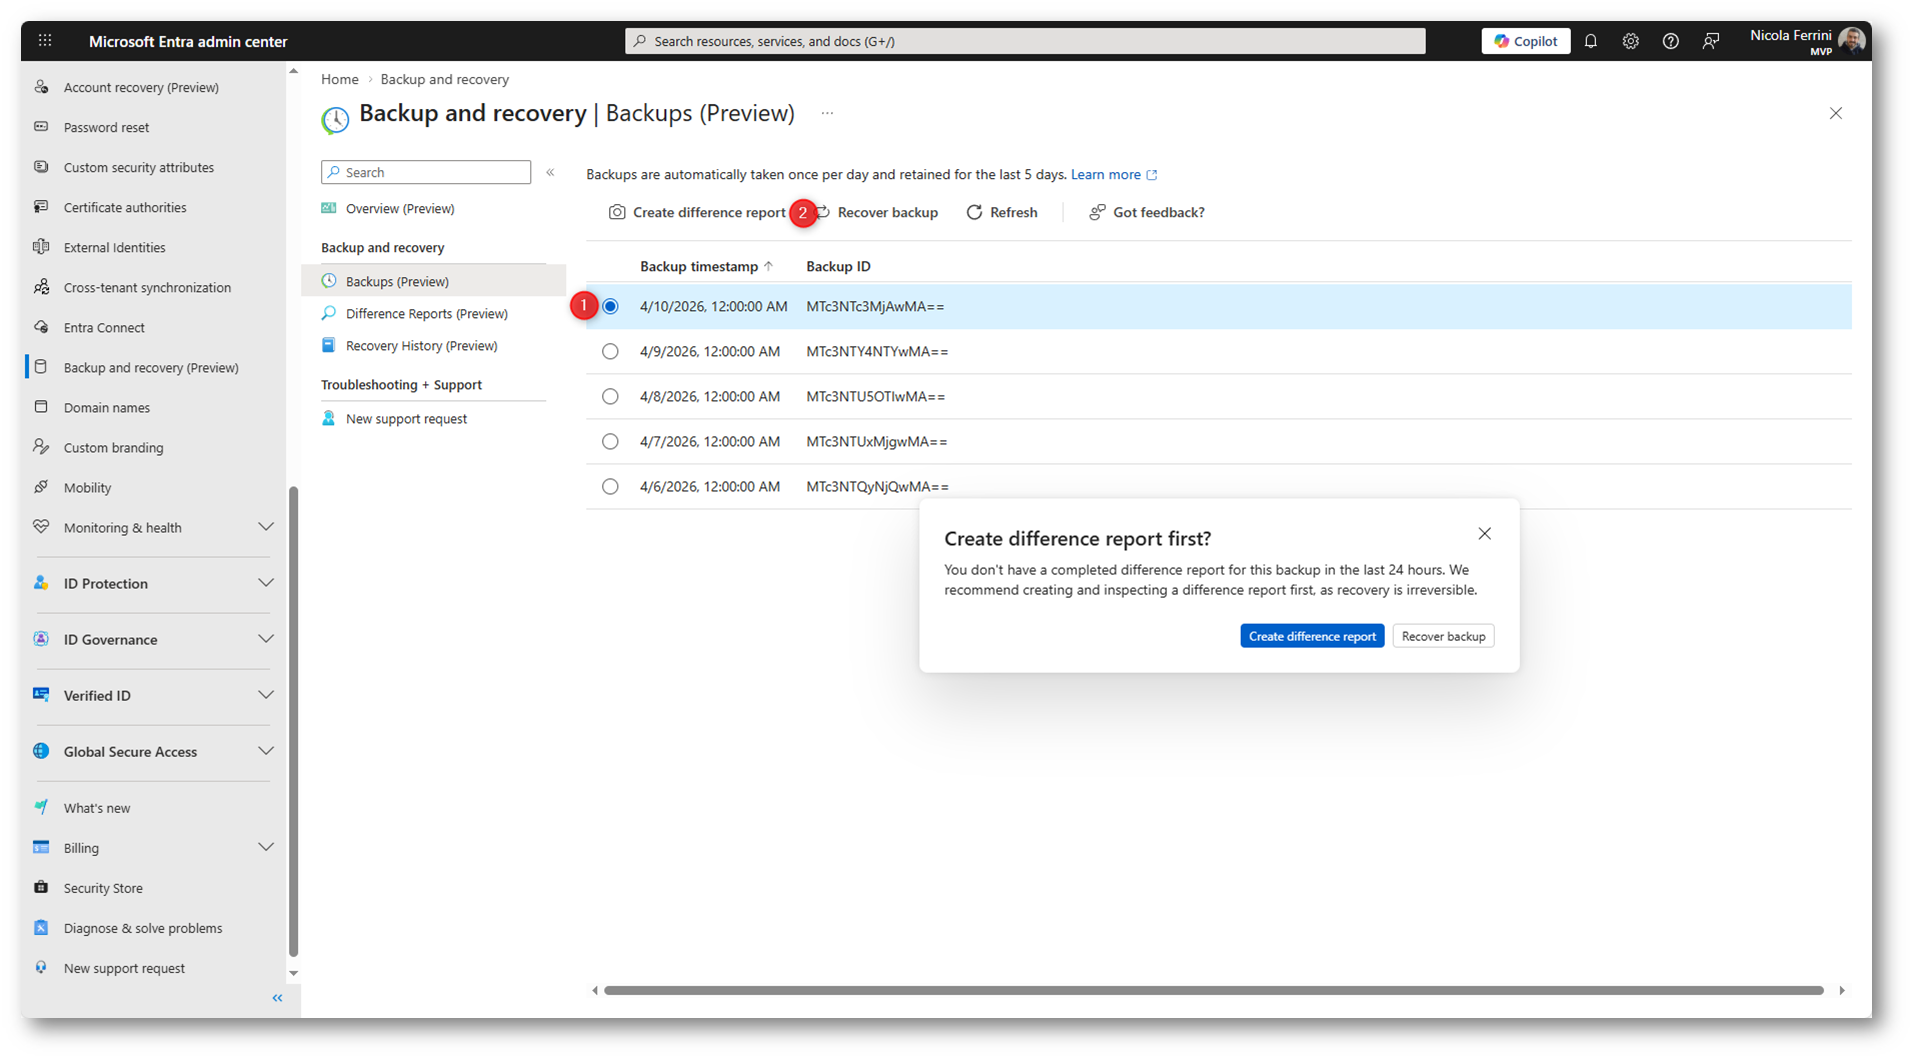
Task: Open the Copilot button
Action: [x=1525, y=41]
